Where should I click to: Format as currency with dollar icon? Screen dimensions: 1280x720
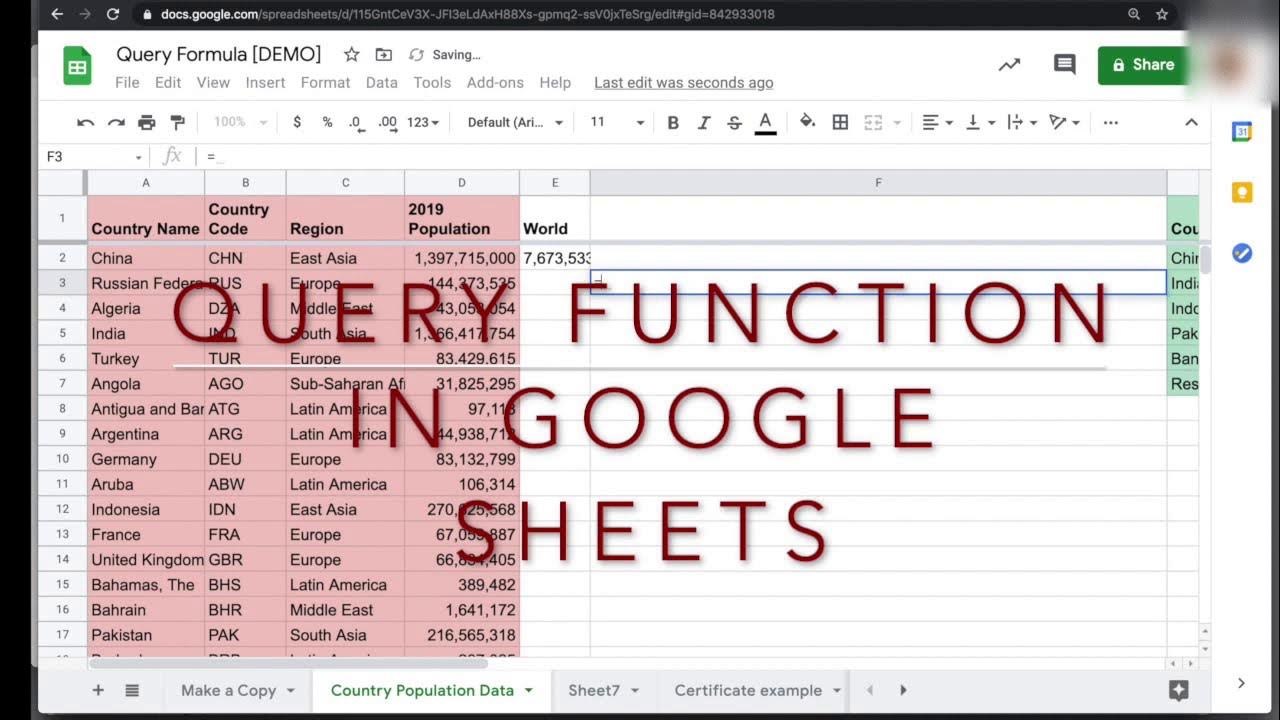297,122
